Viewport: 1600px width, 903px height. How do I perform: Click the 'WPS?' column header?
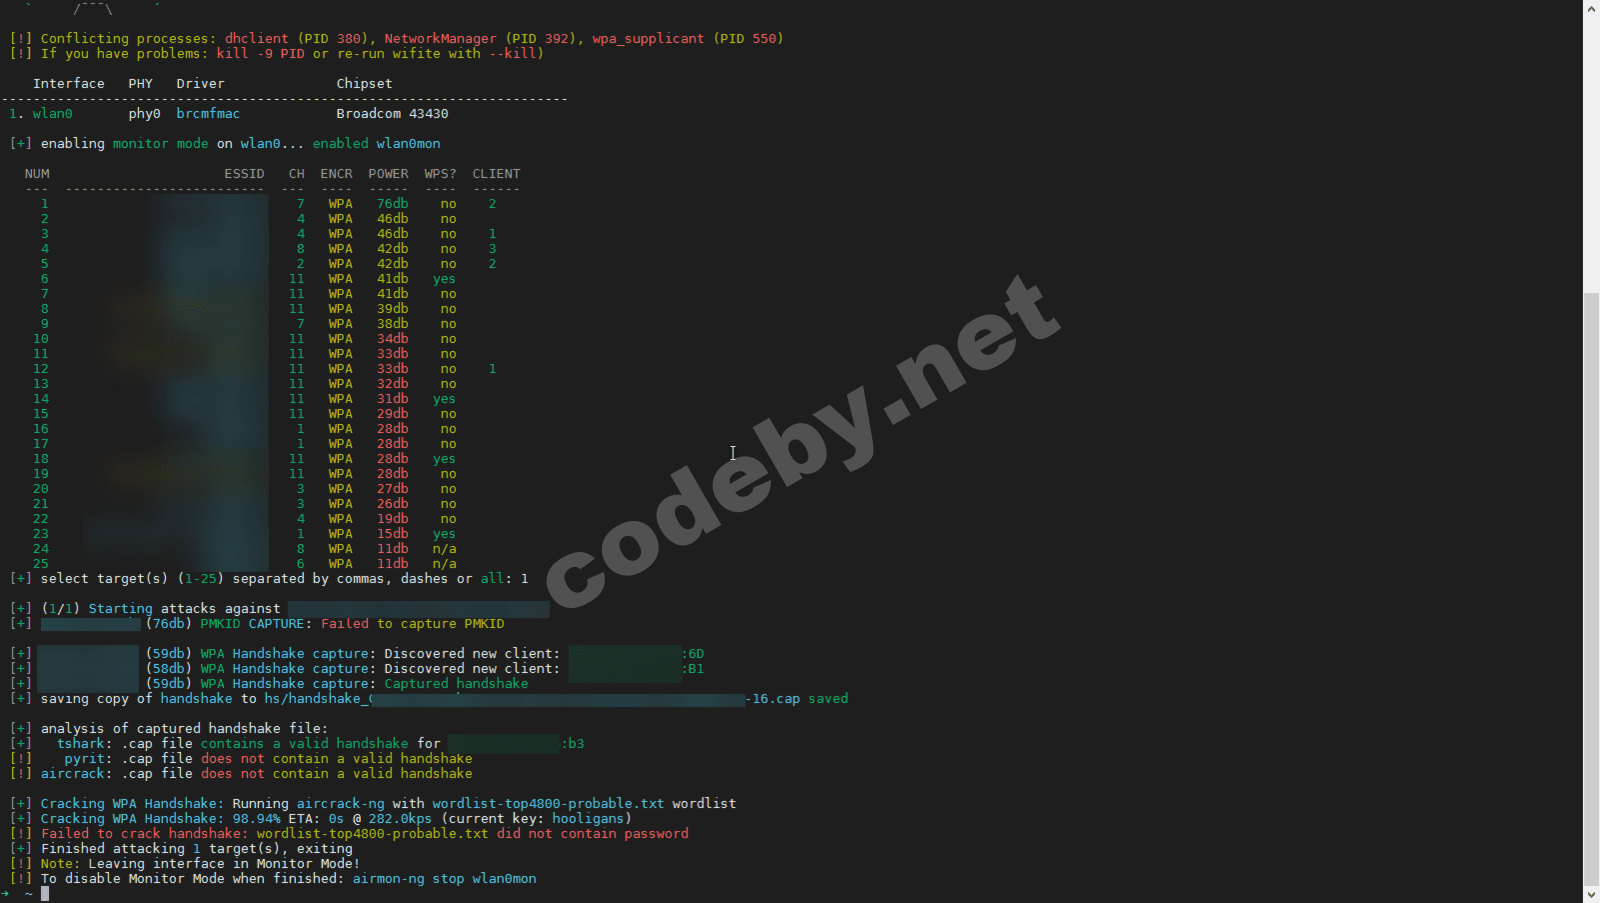(440, 174)
